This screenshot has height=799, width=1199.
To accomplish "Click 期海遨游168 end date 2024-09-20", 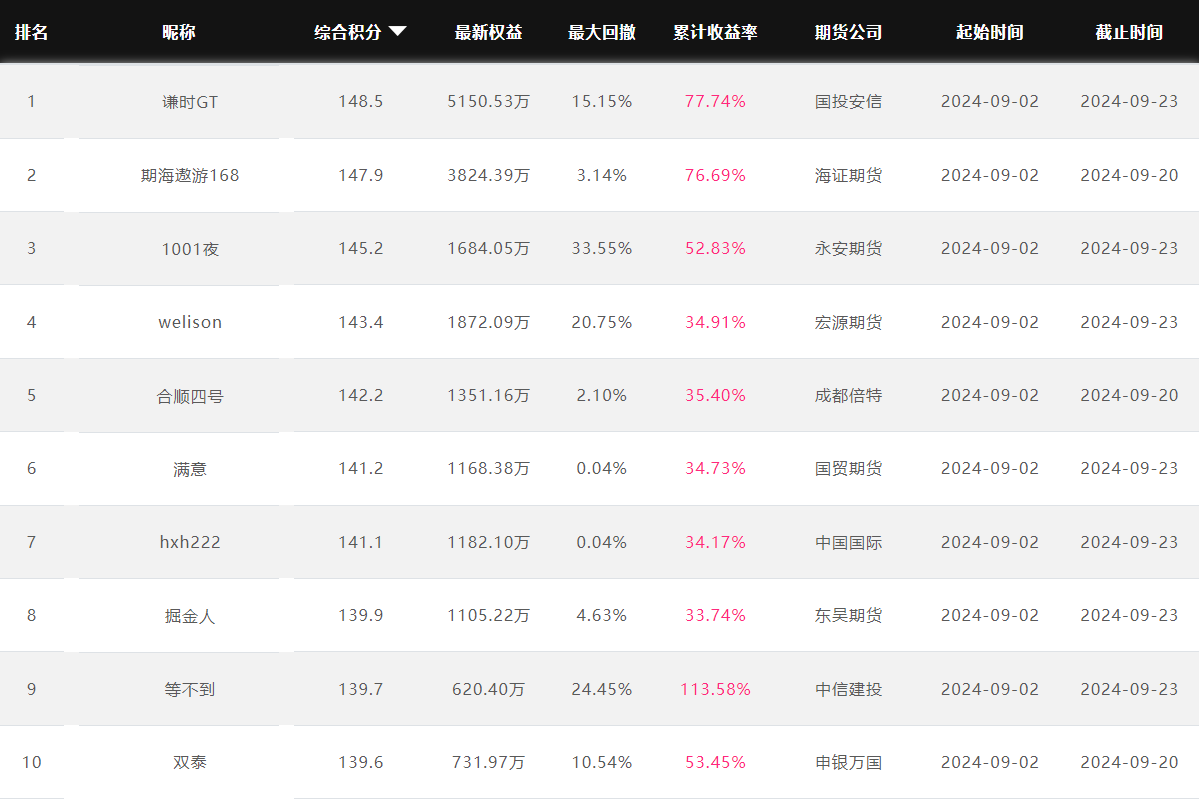I will pos(1129,175).
